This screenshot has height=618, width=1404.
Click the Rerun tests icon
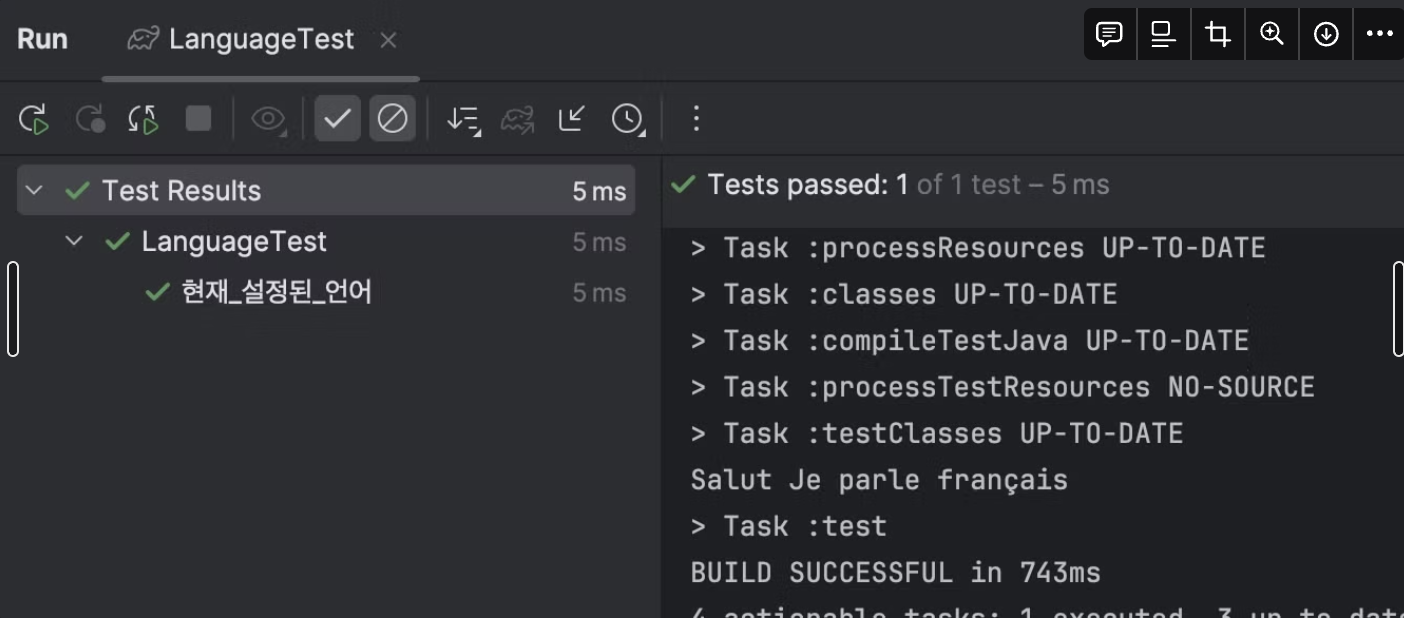click(34, 120)
